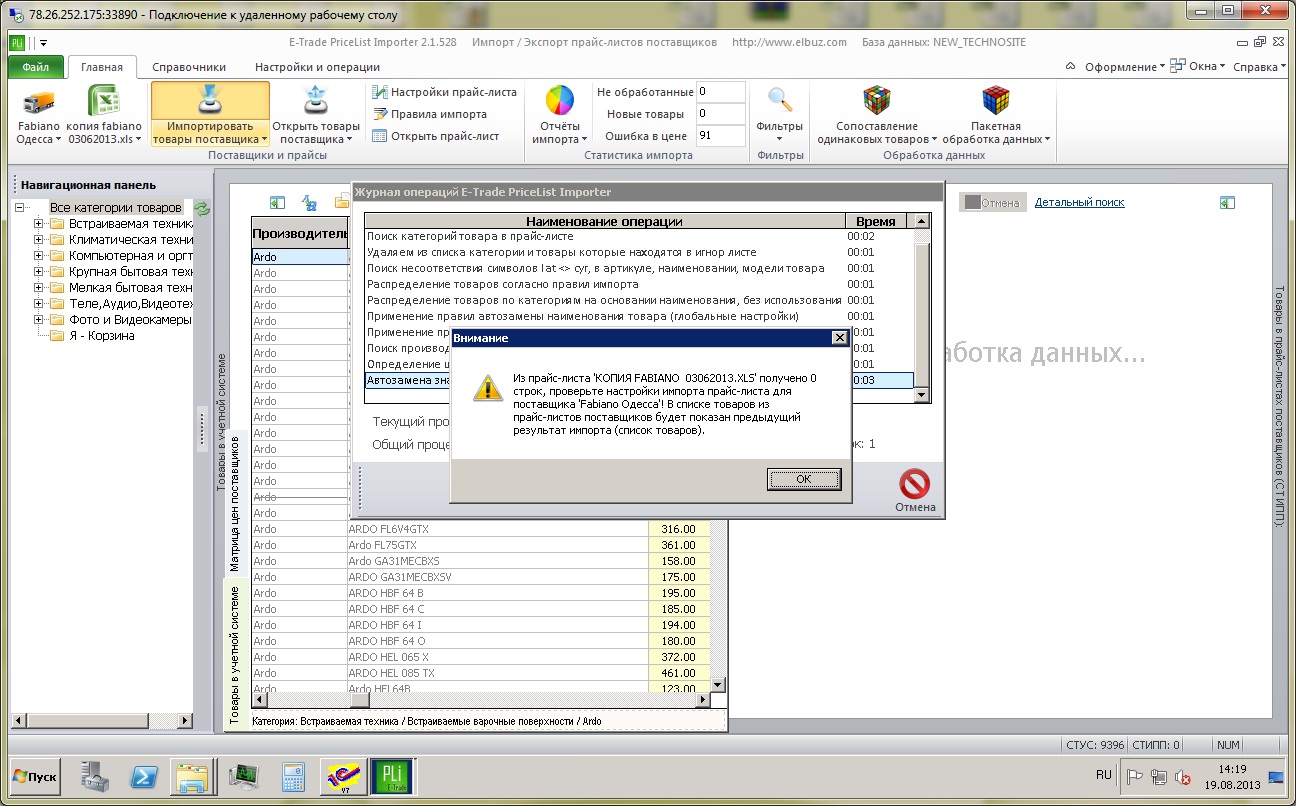Open the Файл tab
Screen dimensions: 1296x806
point(36,67)
